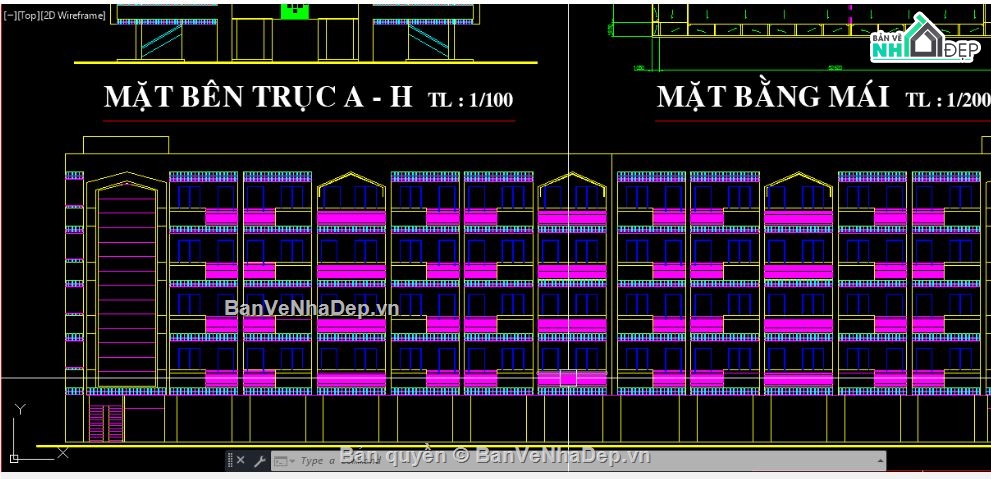Select the tall arched entrance tower on left

[126, 282]
